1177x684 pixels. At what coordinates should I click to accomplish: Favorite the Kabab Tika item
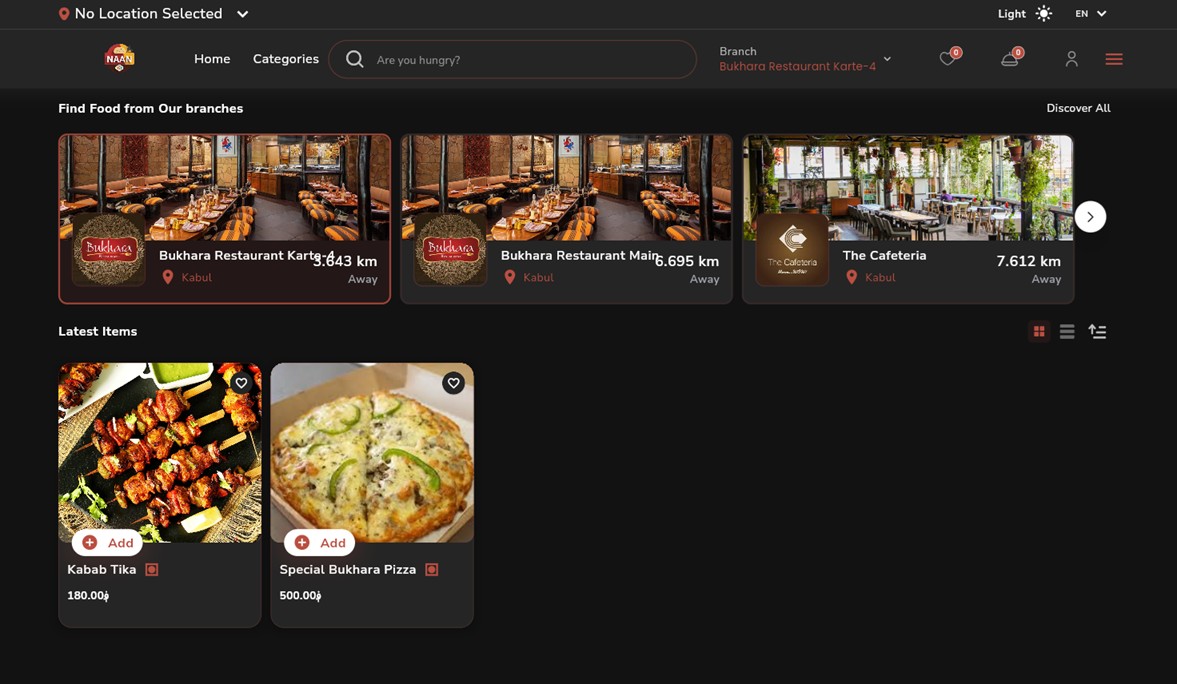point(241,383)
